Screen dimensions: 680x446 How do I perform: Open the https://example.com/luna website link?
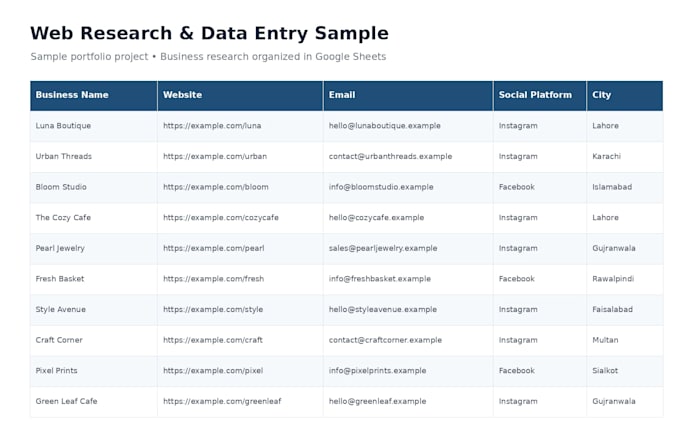(x=212, y=126)
